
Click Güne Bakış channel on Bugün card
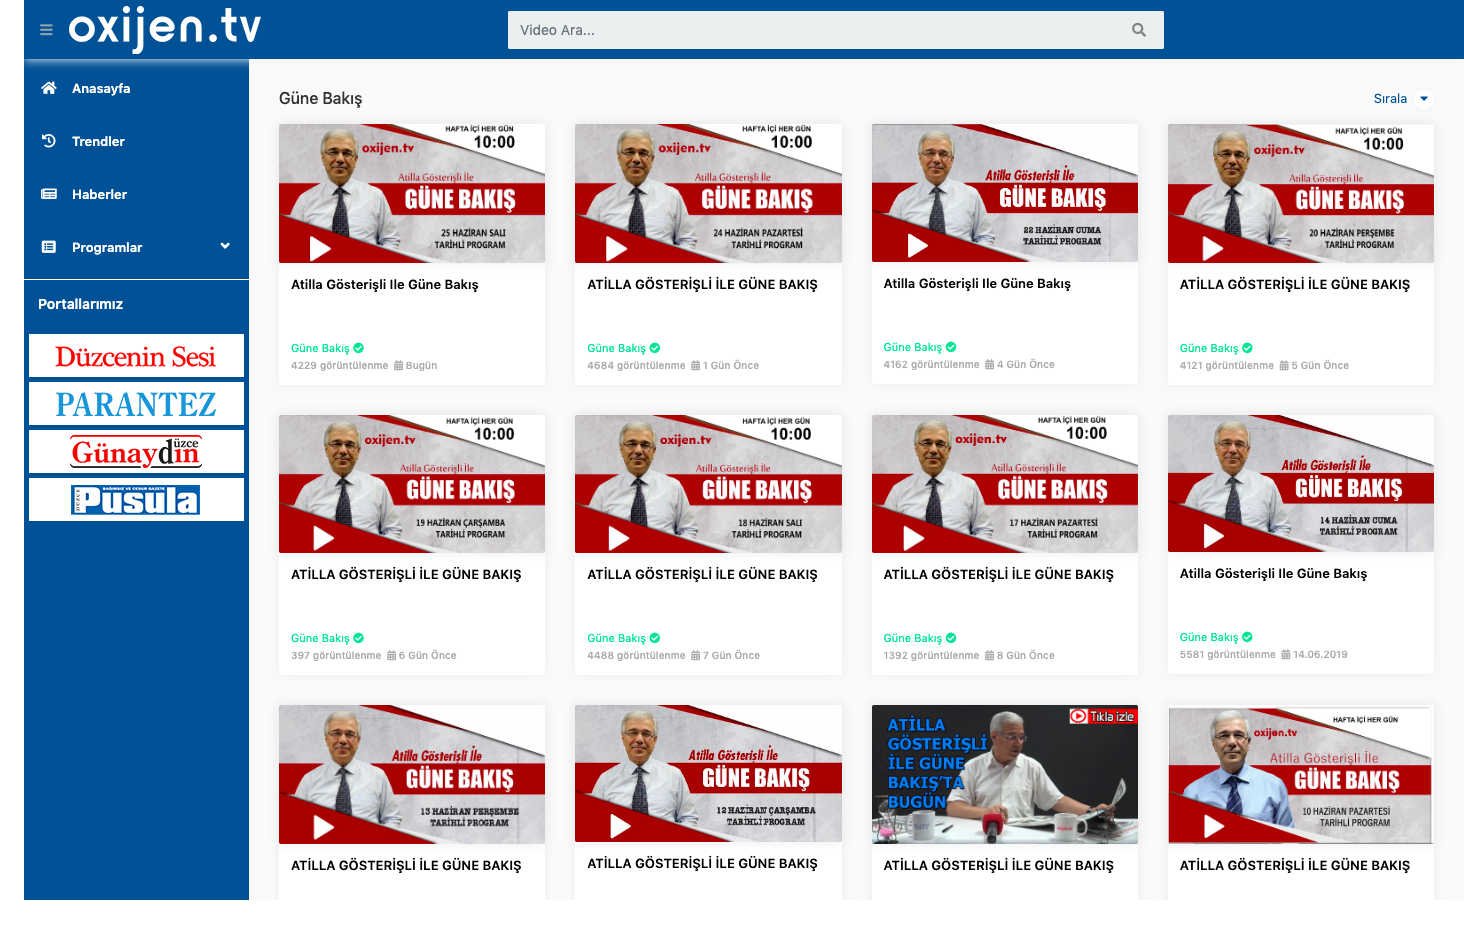tap(320, 348)
